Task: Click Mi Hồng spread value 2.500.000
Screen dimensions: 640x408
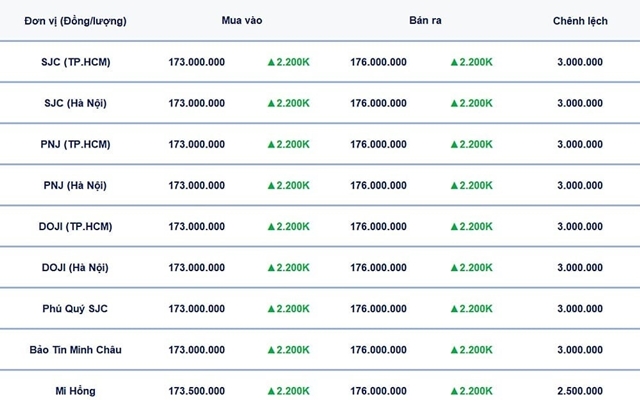Action: [580, 390]
